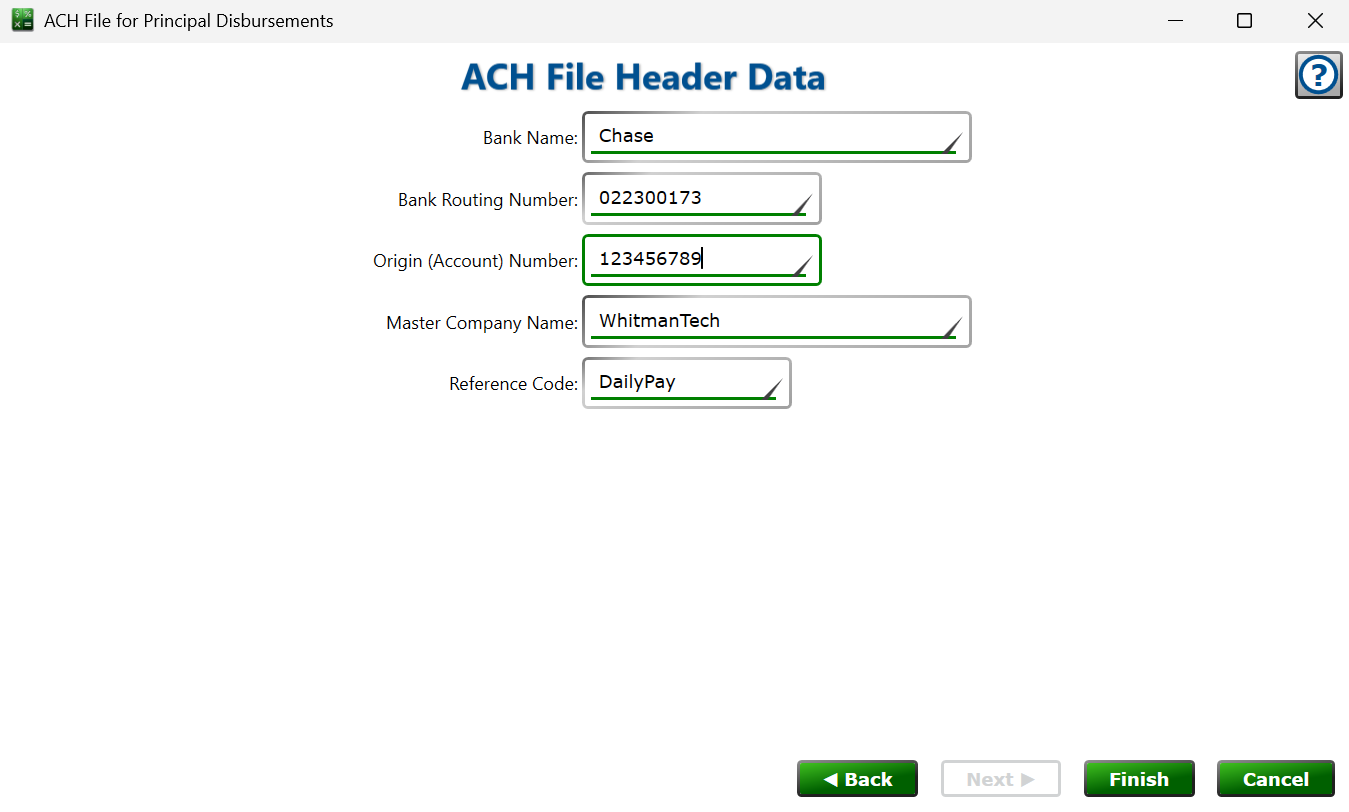Click the Bank Routing Number field
Viewport: 1349px width, 812px height.
[702, 198]
